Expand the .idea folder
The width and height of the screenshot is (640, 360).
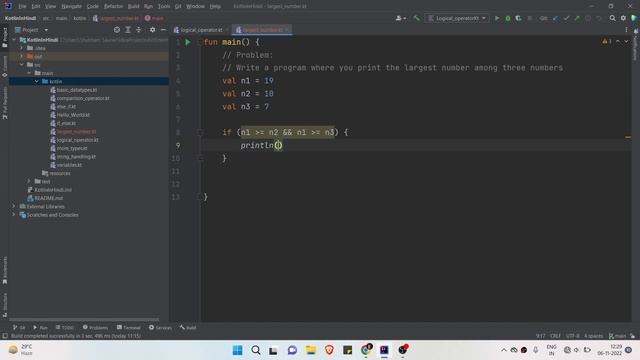click(x=22, y=48)
